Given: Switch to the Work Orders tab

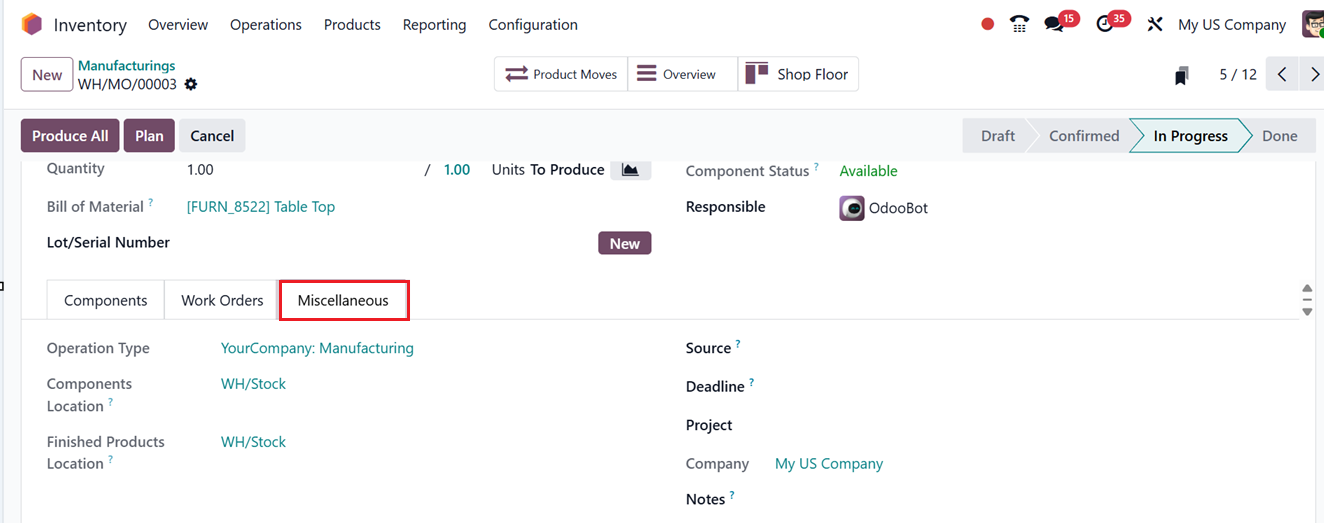Looking at the screenshot, I should [222, 300].
